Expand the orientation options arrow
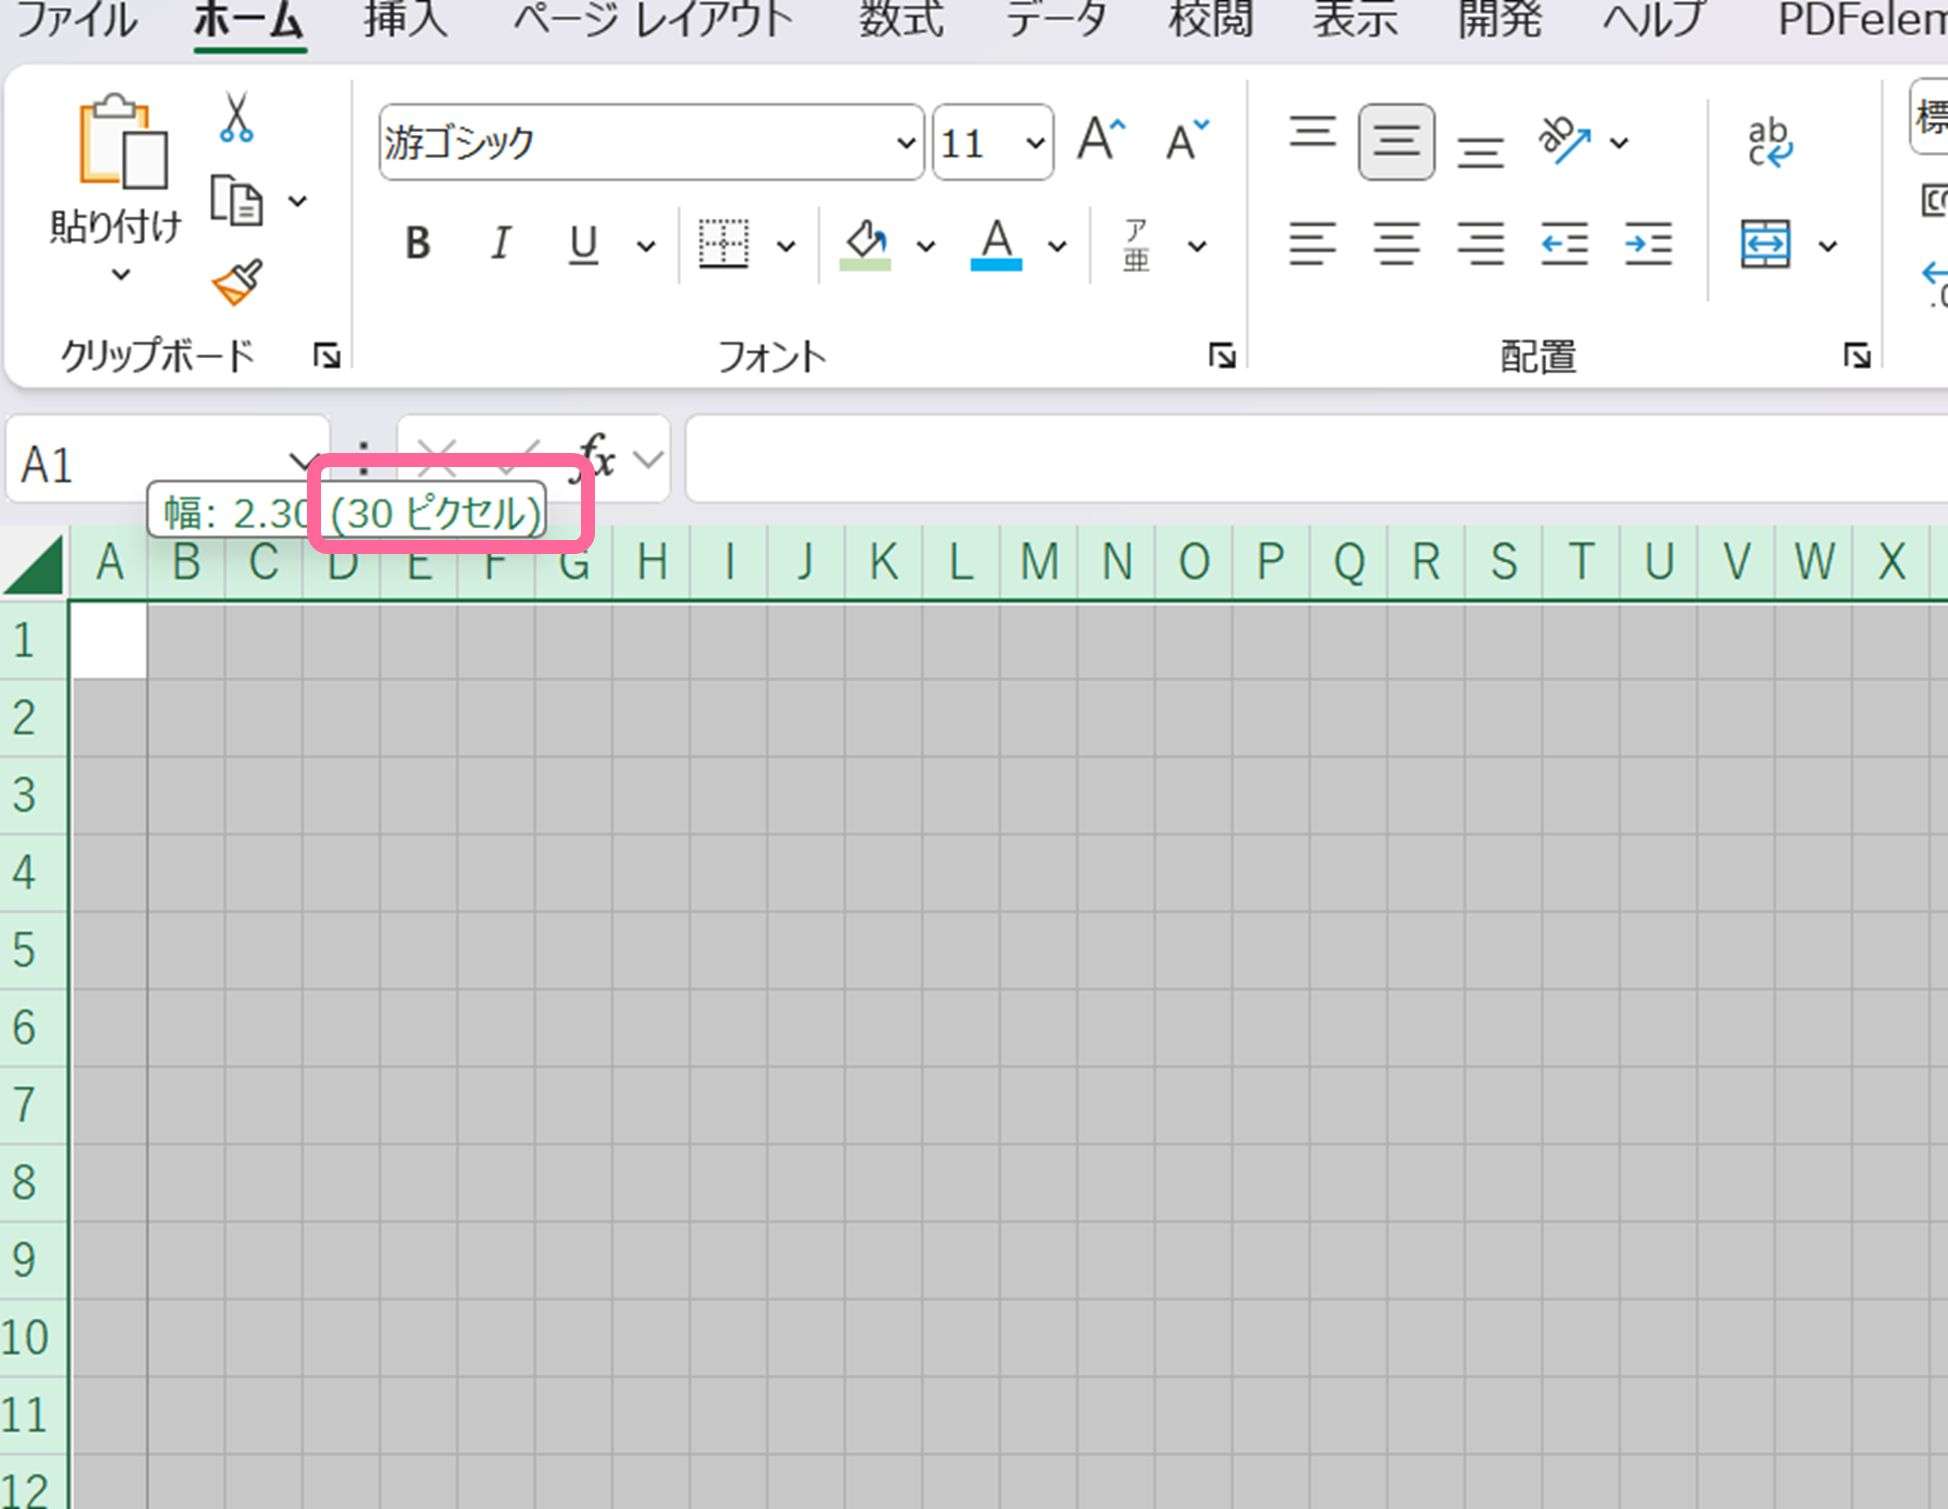This screenshot has height=1509, width=1948. (x=1619, y=143)
